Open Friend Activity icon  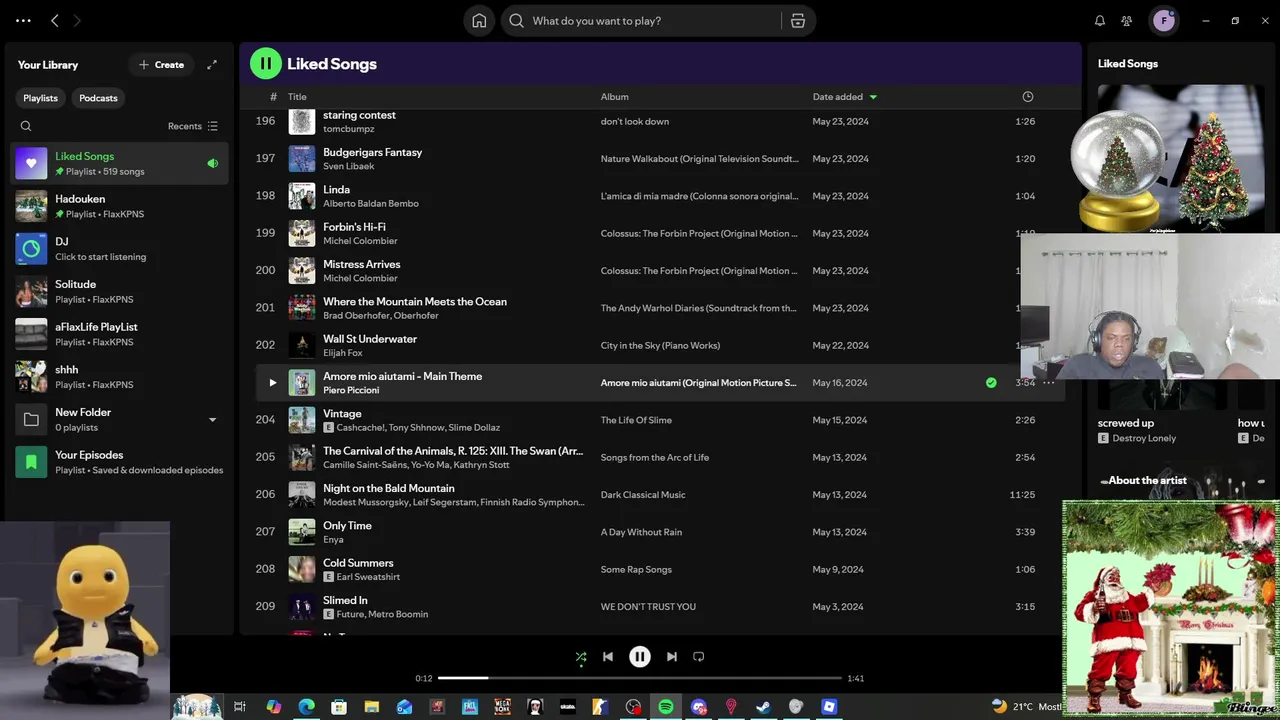[x=1127, y=21]
